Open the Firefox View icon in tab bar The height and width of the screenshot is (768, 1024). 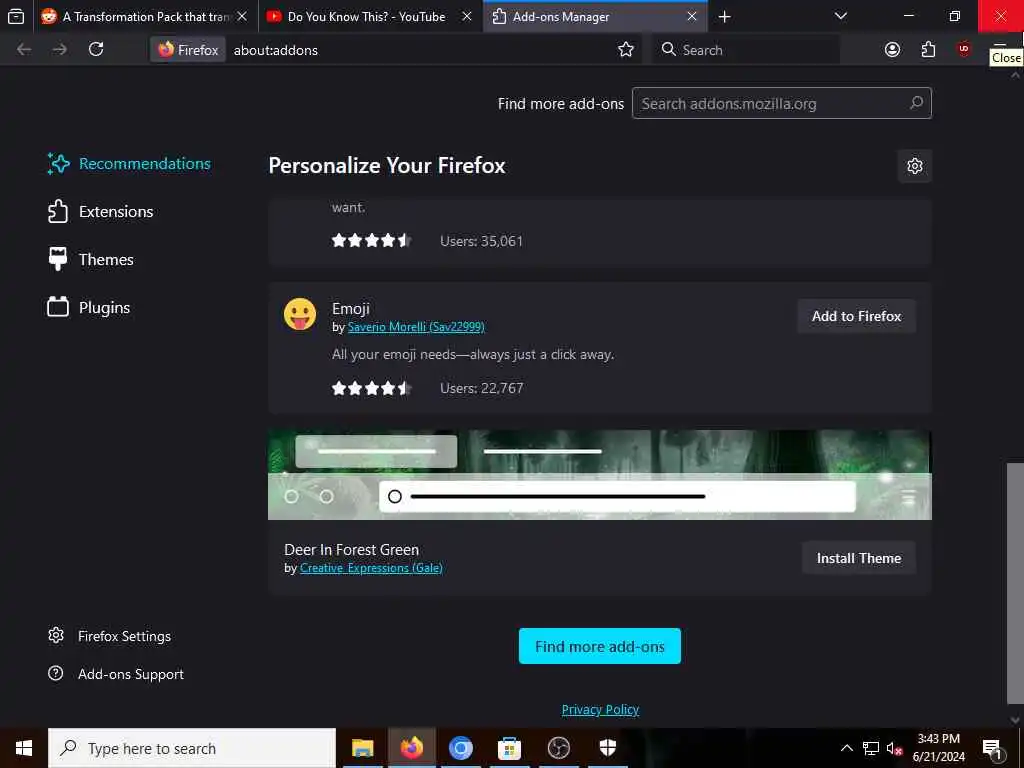tap(16, 16)
